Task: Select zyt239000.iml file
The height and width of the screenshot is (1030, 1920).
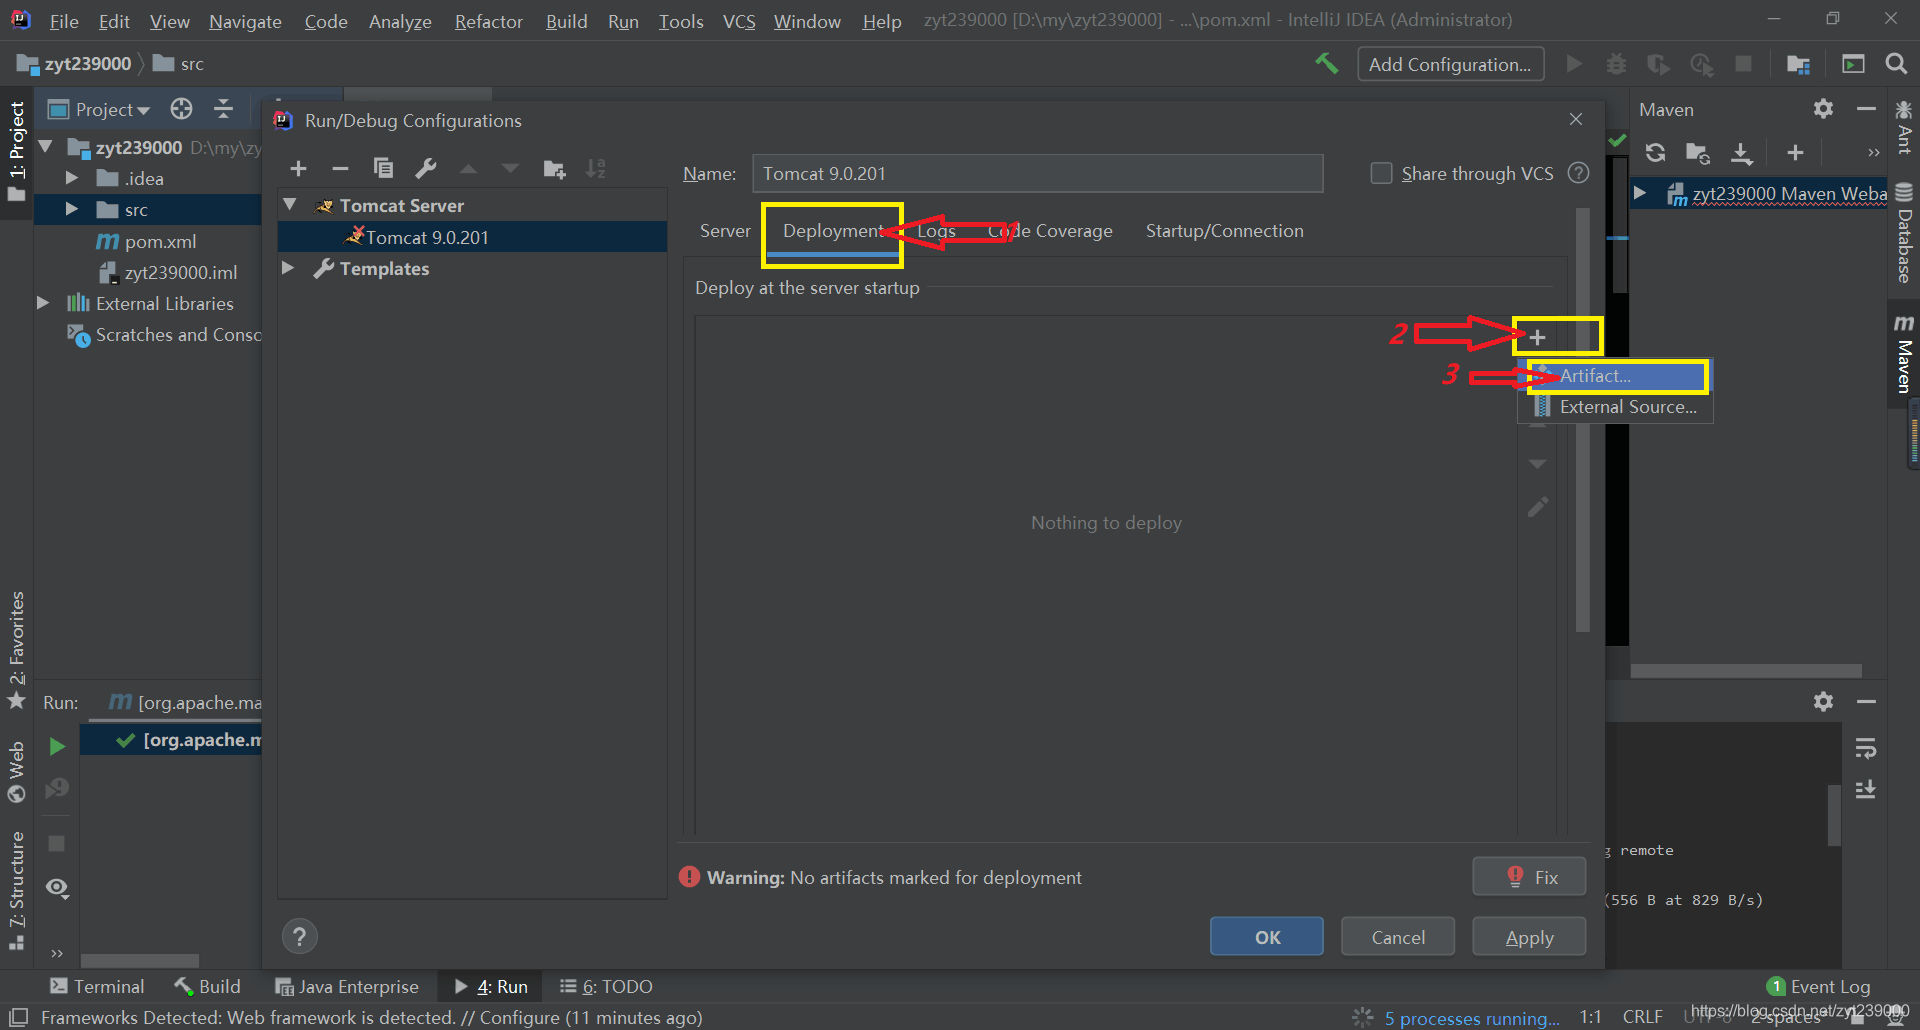Action: [x=169, y=272]
